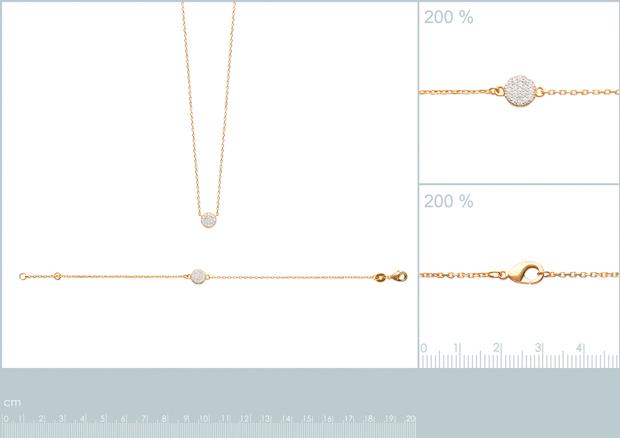Click the 0 mark on the bottom ruler
The image size is (620, 438).
pos(5,419)
